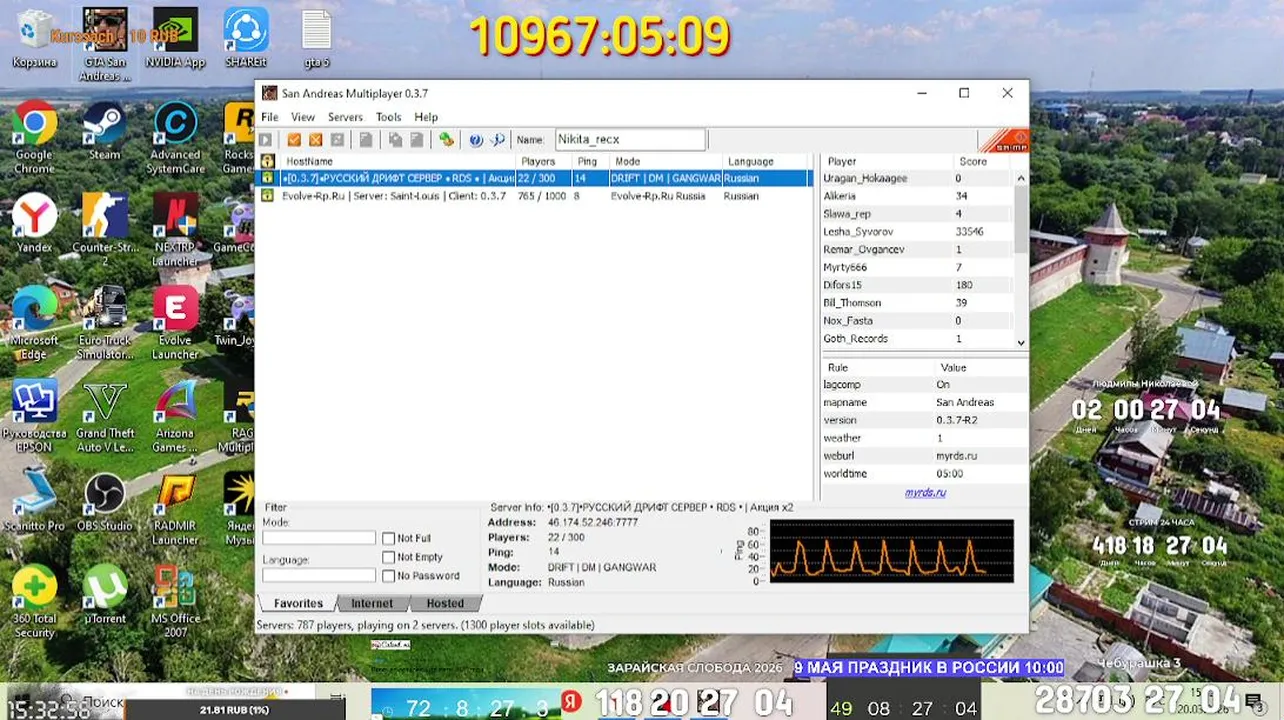Image resolution: width=1284 pixels, height=720 pixels.
Task: Select player Lesha_Syvorov in player list
Action: tap(917, 231)
